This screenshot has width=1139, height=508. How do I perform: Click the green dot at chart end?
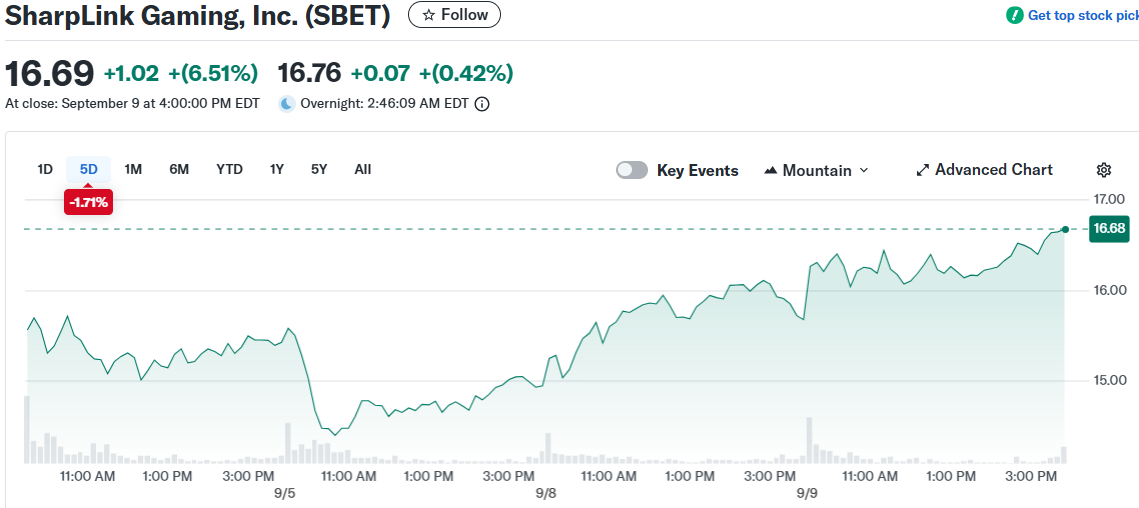(x=1065, y=229)
